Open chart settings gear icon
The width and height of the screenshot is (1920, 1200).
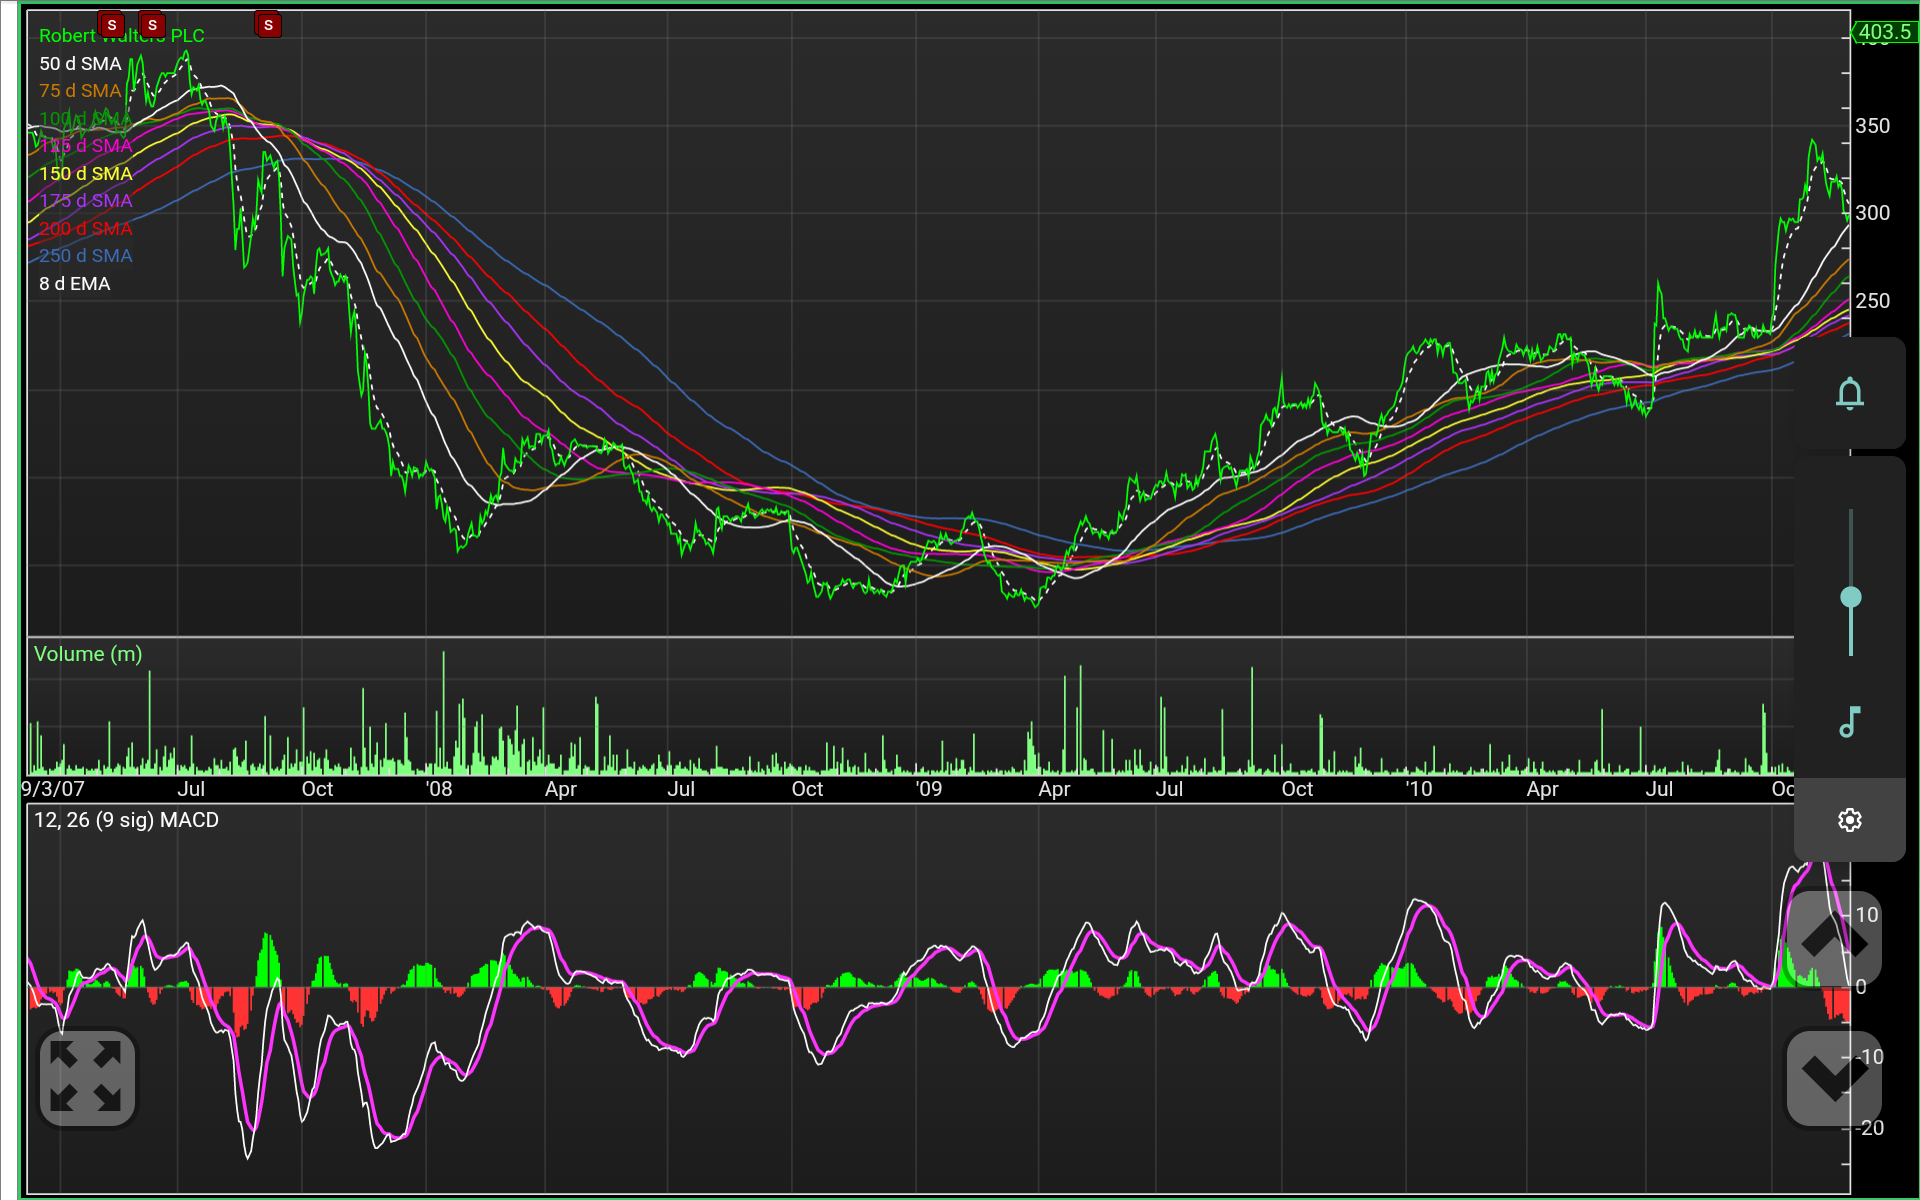[1849, 820]
